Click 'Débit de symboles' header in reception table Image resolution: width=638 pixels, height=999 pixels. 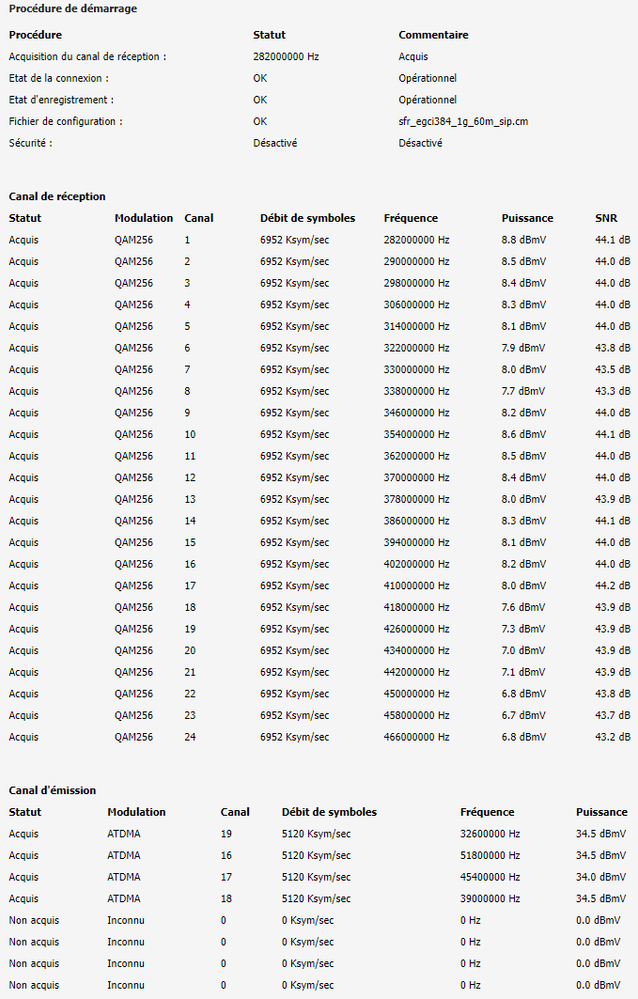[307, 218]
